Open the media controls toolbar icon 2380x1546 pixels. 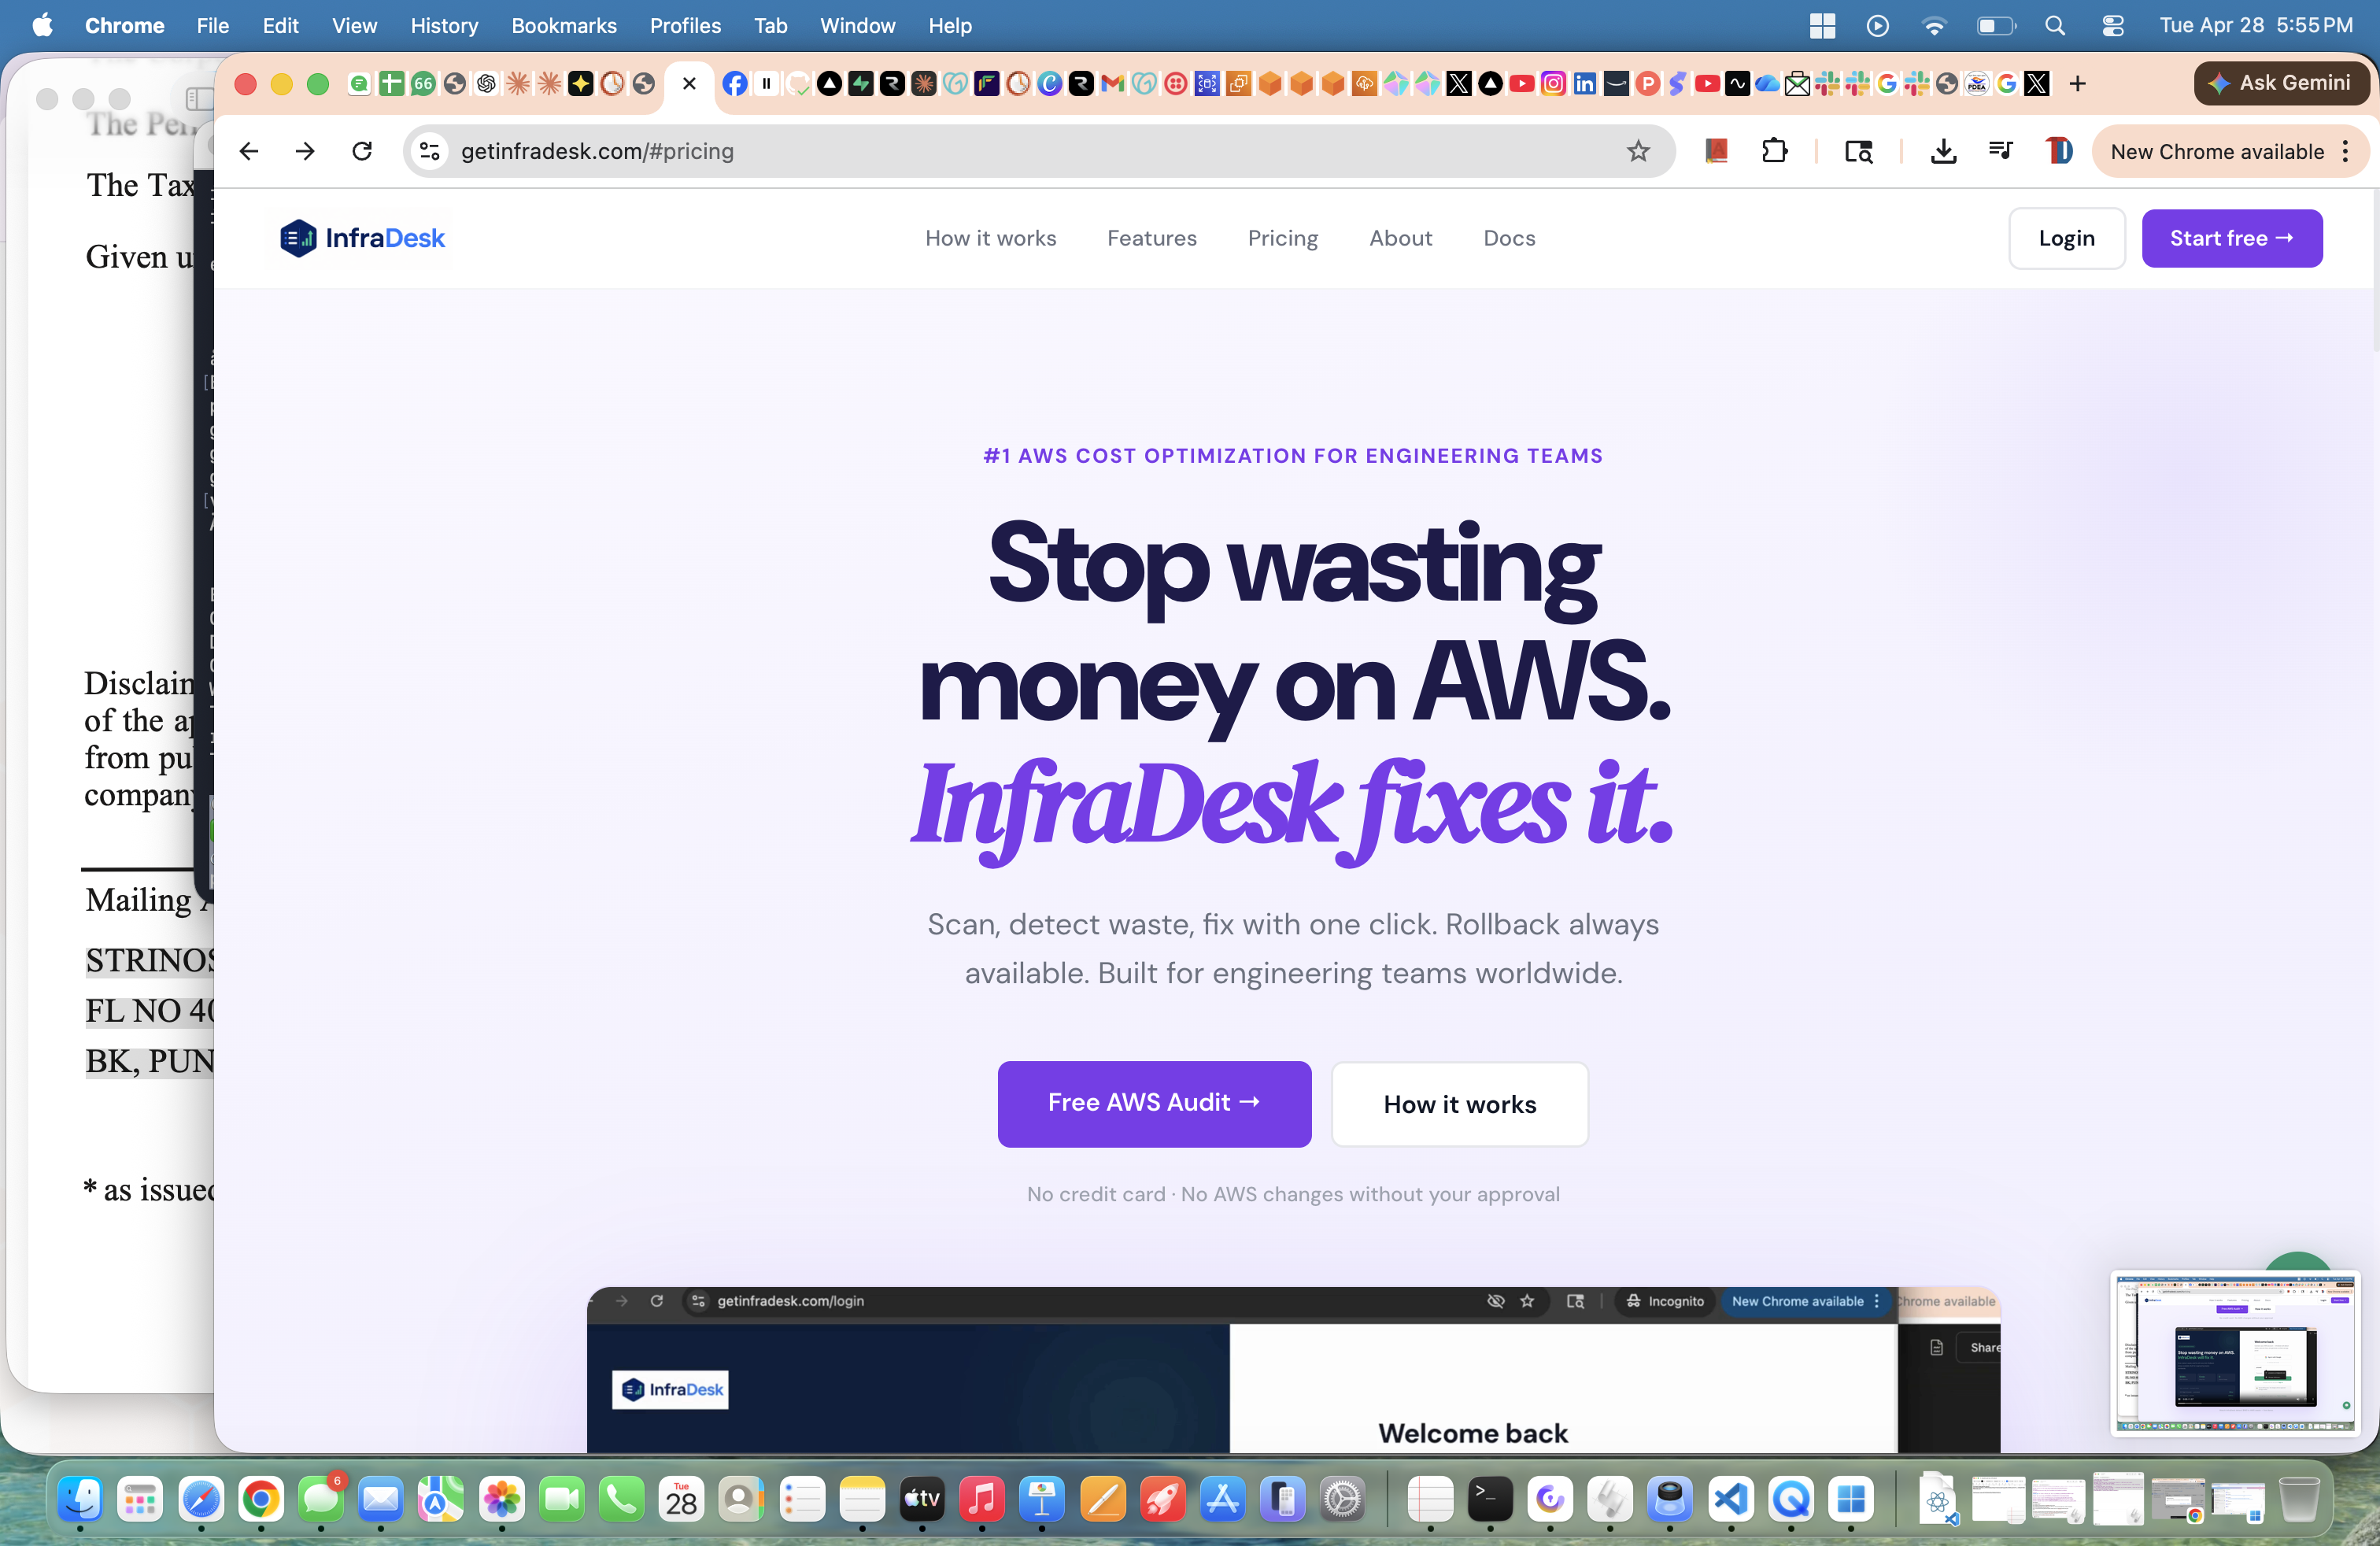[2001, 151]
